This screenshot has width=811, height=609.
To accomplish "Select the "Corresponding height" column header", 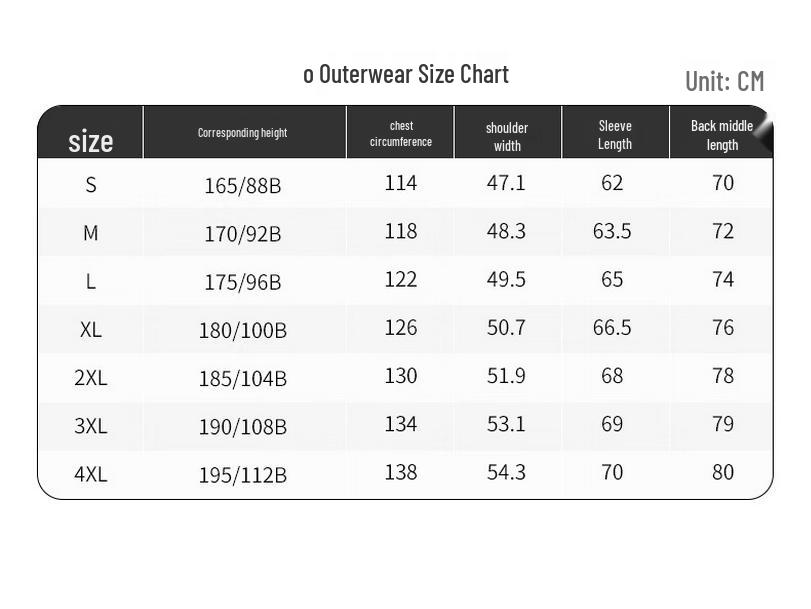I will [x=242, y=133].
